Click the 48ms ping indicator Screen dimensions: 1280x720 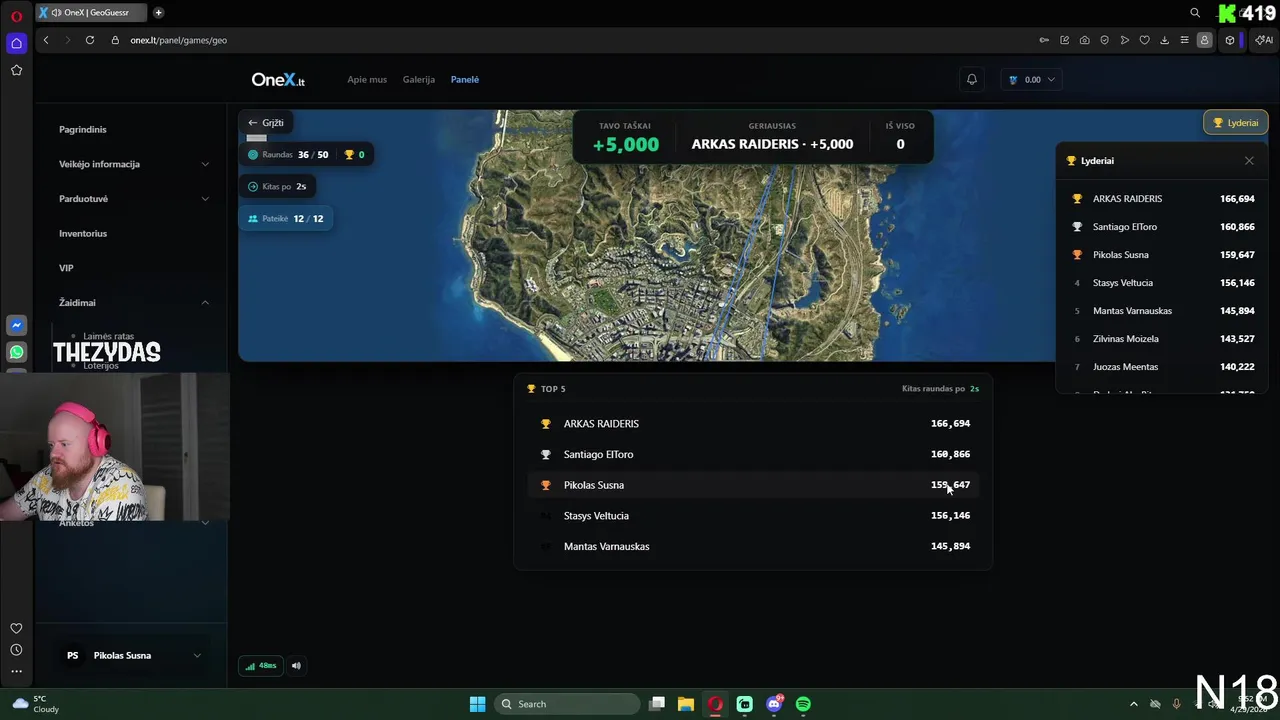pyautogui.click(x=261, y=665)
